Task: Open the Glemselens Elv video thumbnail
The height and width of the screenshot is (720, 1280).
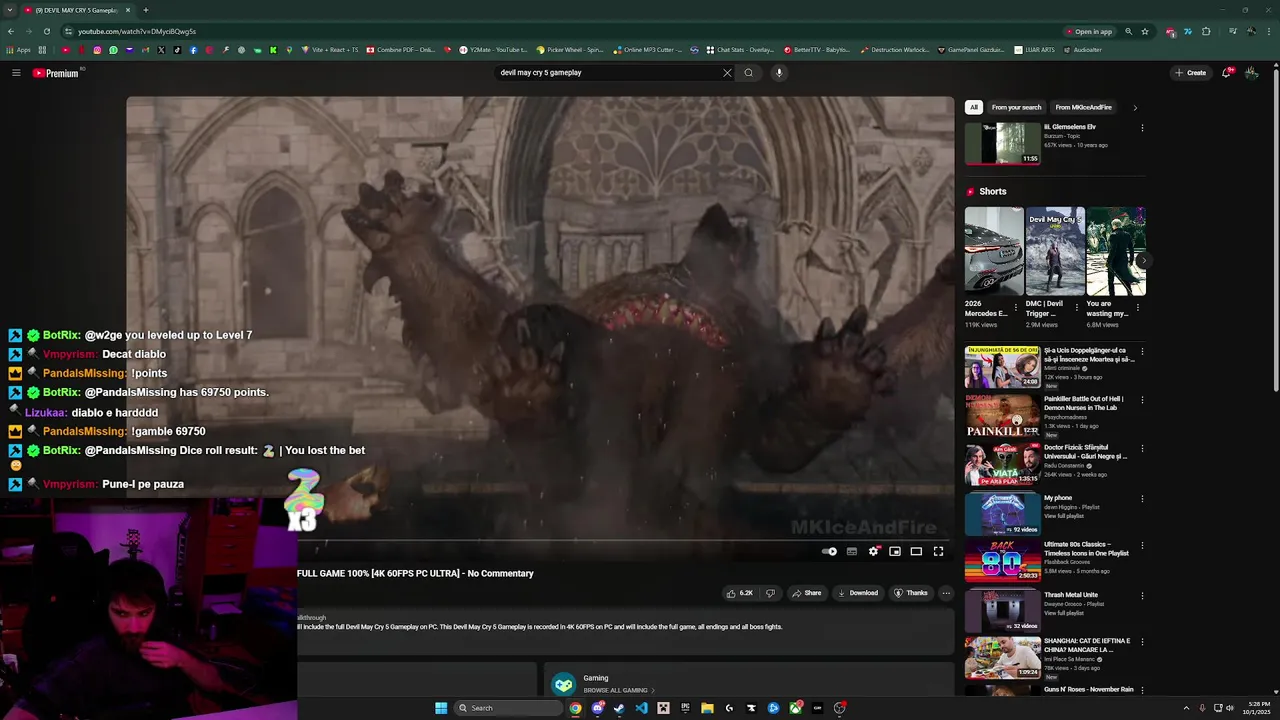Action: tap(1002, 143)
